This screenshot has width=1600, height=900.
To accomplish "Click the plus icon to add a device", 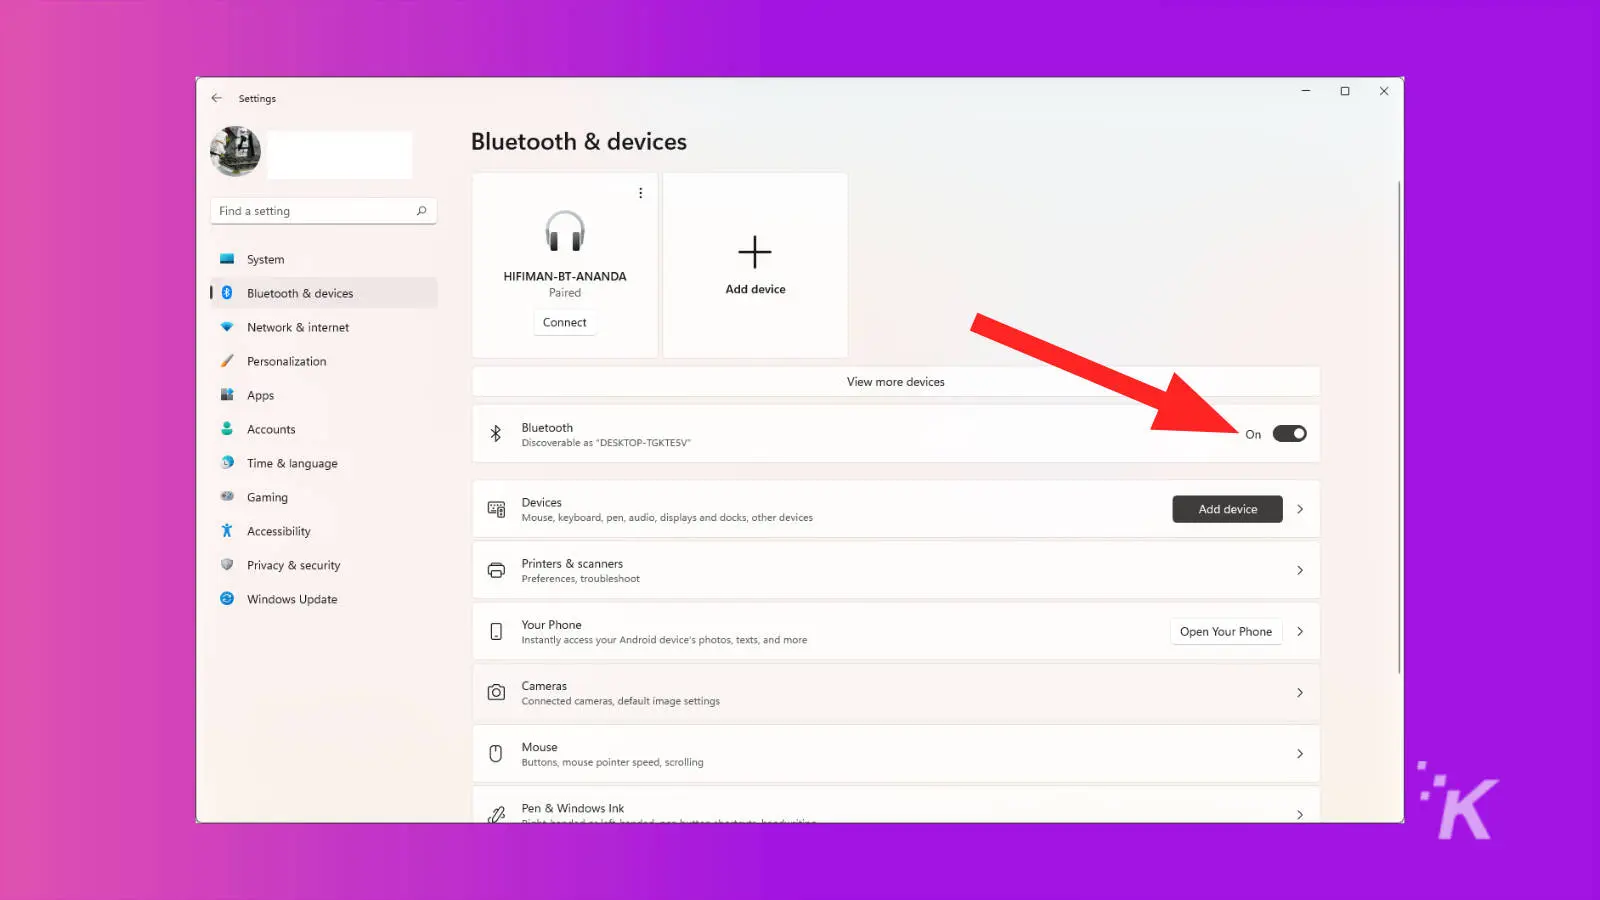I will pyautogui.click(x=755, y=252).
